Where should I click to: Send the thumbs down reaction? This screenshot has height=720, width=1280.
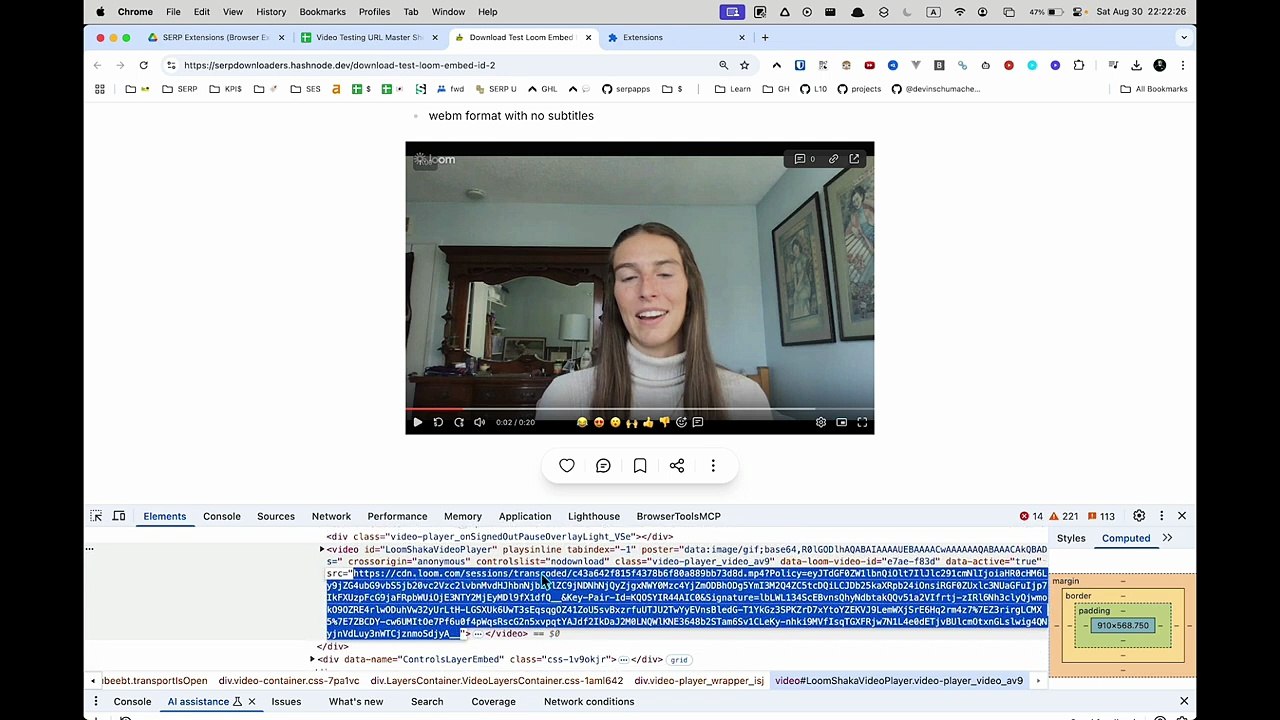(664, 422)
